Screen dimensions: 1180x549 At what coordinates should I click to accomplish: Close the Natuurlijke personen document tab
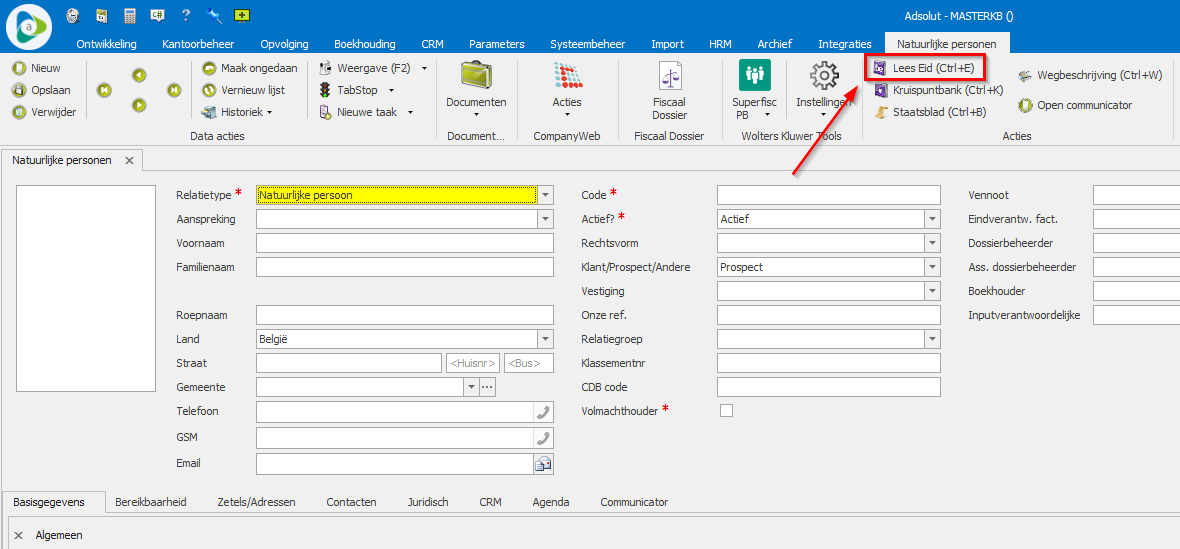128,160
